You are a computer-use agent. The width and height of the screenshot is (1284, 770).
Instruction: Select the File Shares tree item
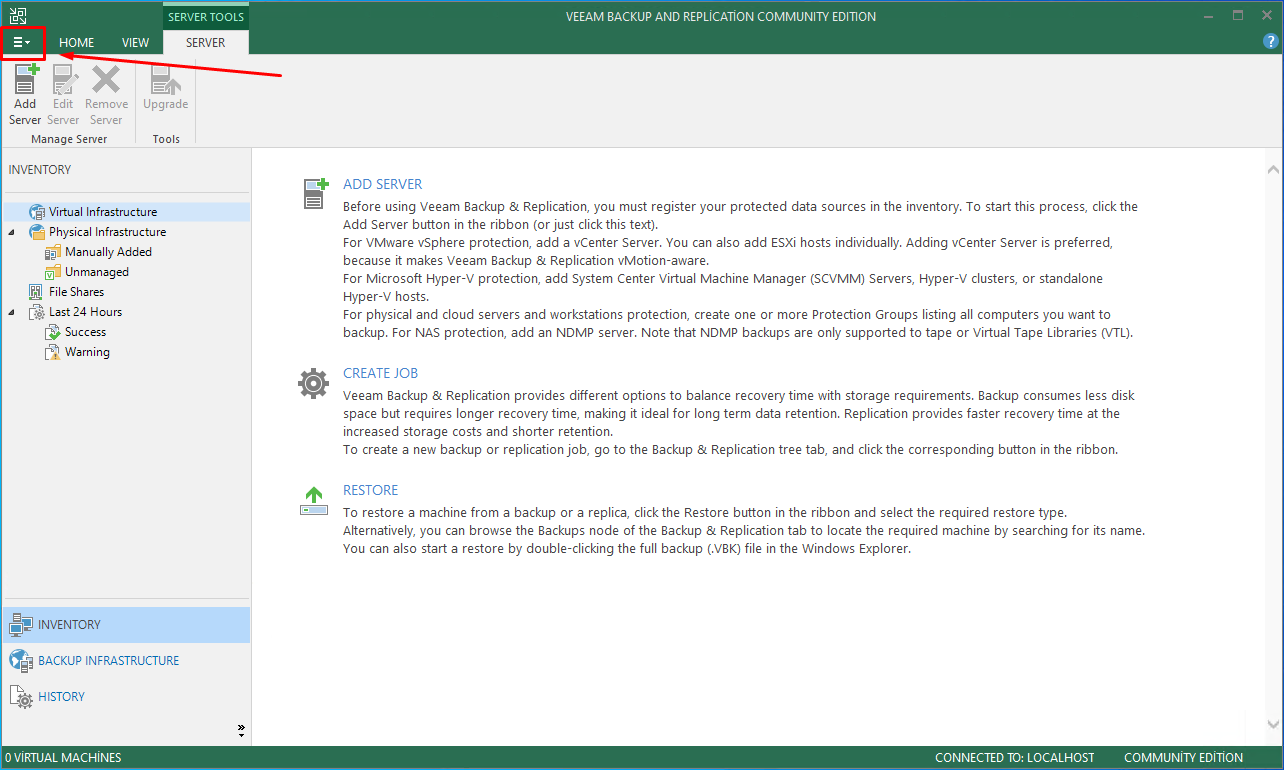[x=76, y=292]
